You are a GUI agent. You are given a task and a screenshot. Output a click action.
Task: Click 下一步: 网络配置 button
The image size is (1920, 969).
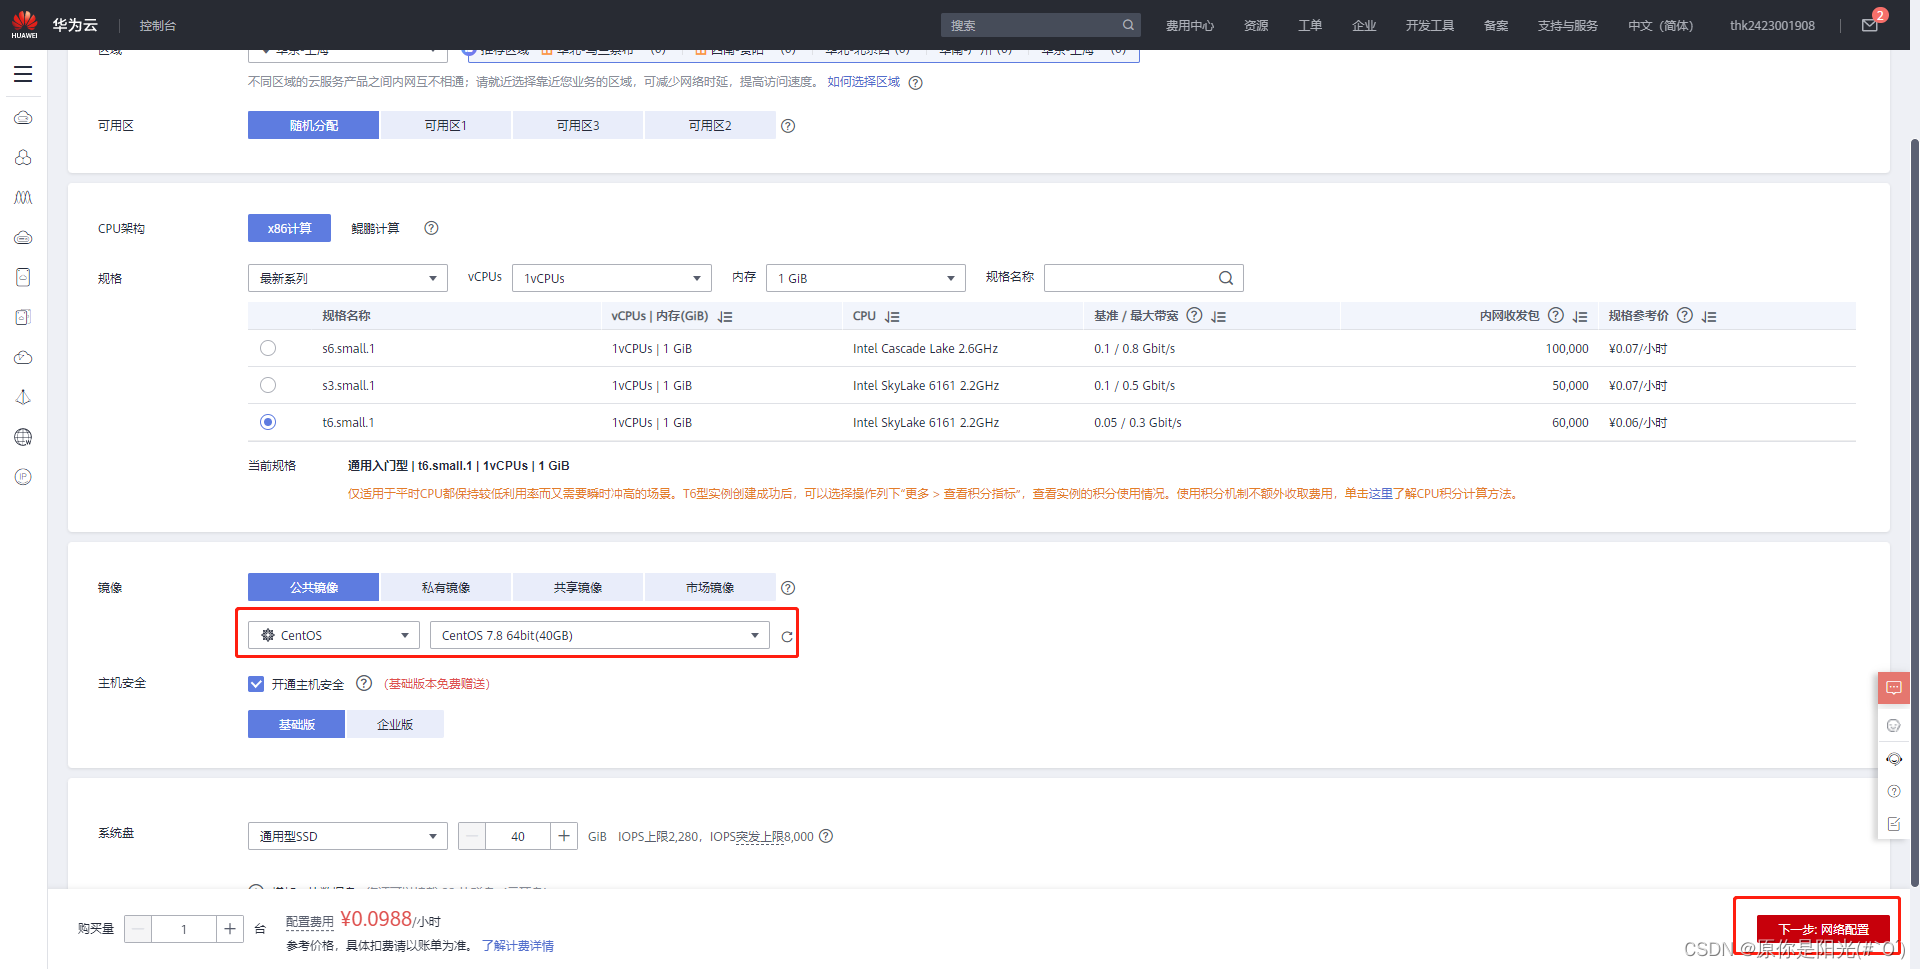[1823, 929]
